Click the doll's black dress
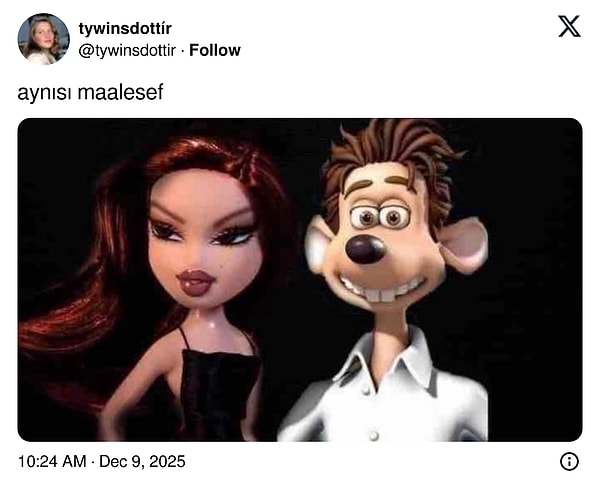Viewport: 600px width, 492px height. [x=218, y=396]
